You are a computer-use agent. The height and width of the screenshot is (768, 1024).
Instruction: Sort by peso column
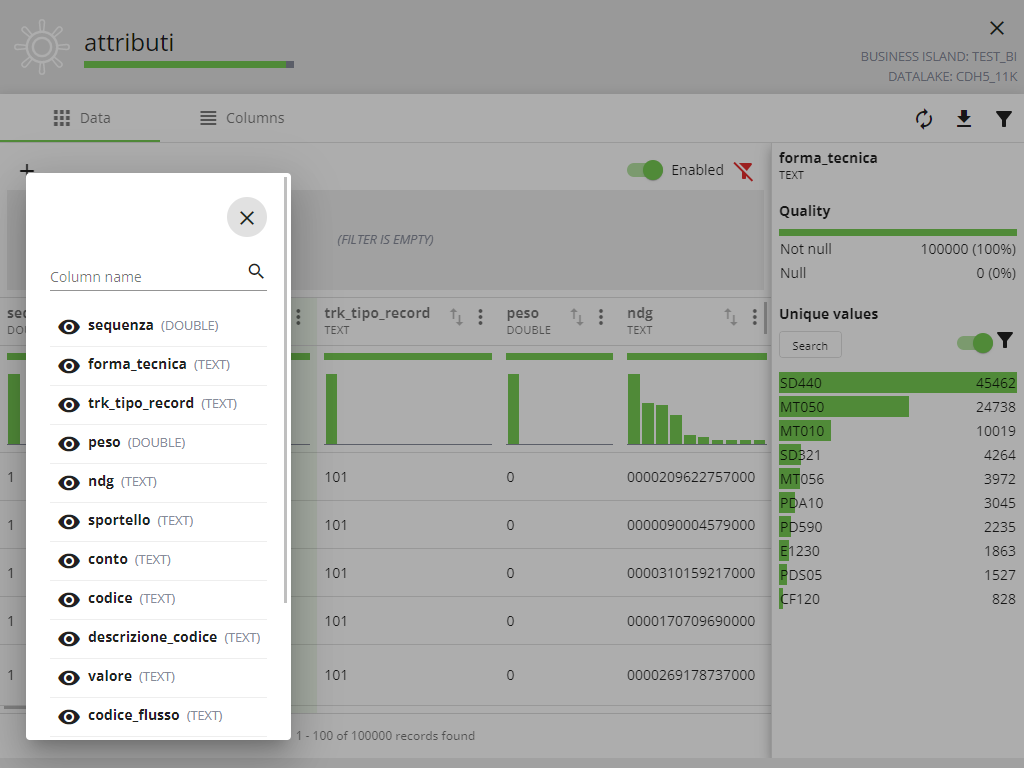point(576,317)
